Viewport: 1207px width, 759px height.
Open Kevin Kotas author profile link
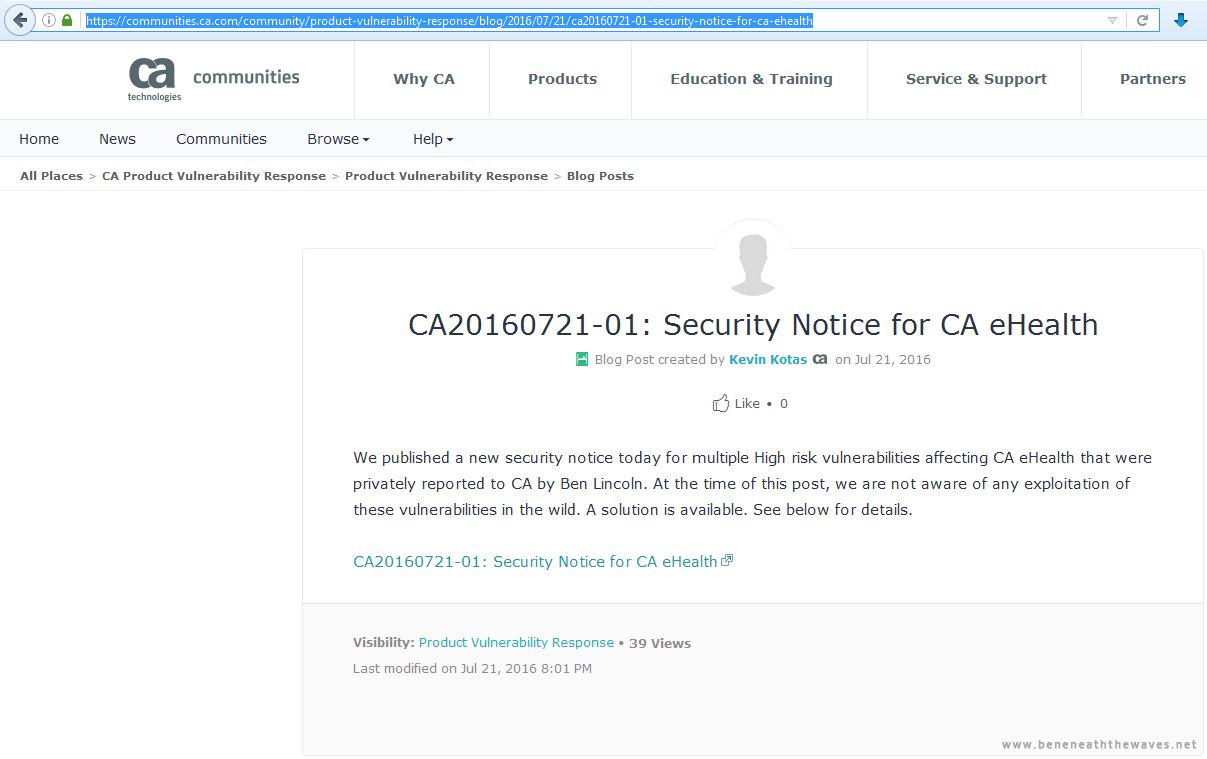point(768,360)
